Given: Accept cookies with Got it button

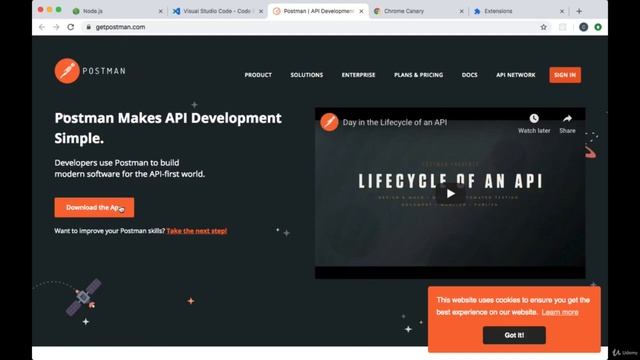Looking at the screenshot, I should pos(514,335).
